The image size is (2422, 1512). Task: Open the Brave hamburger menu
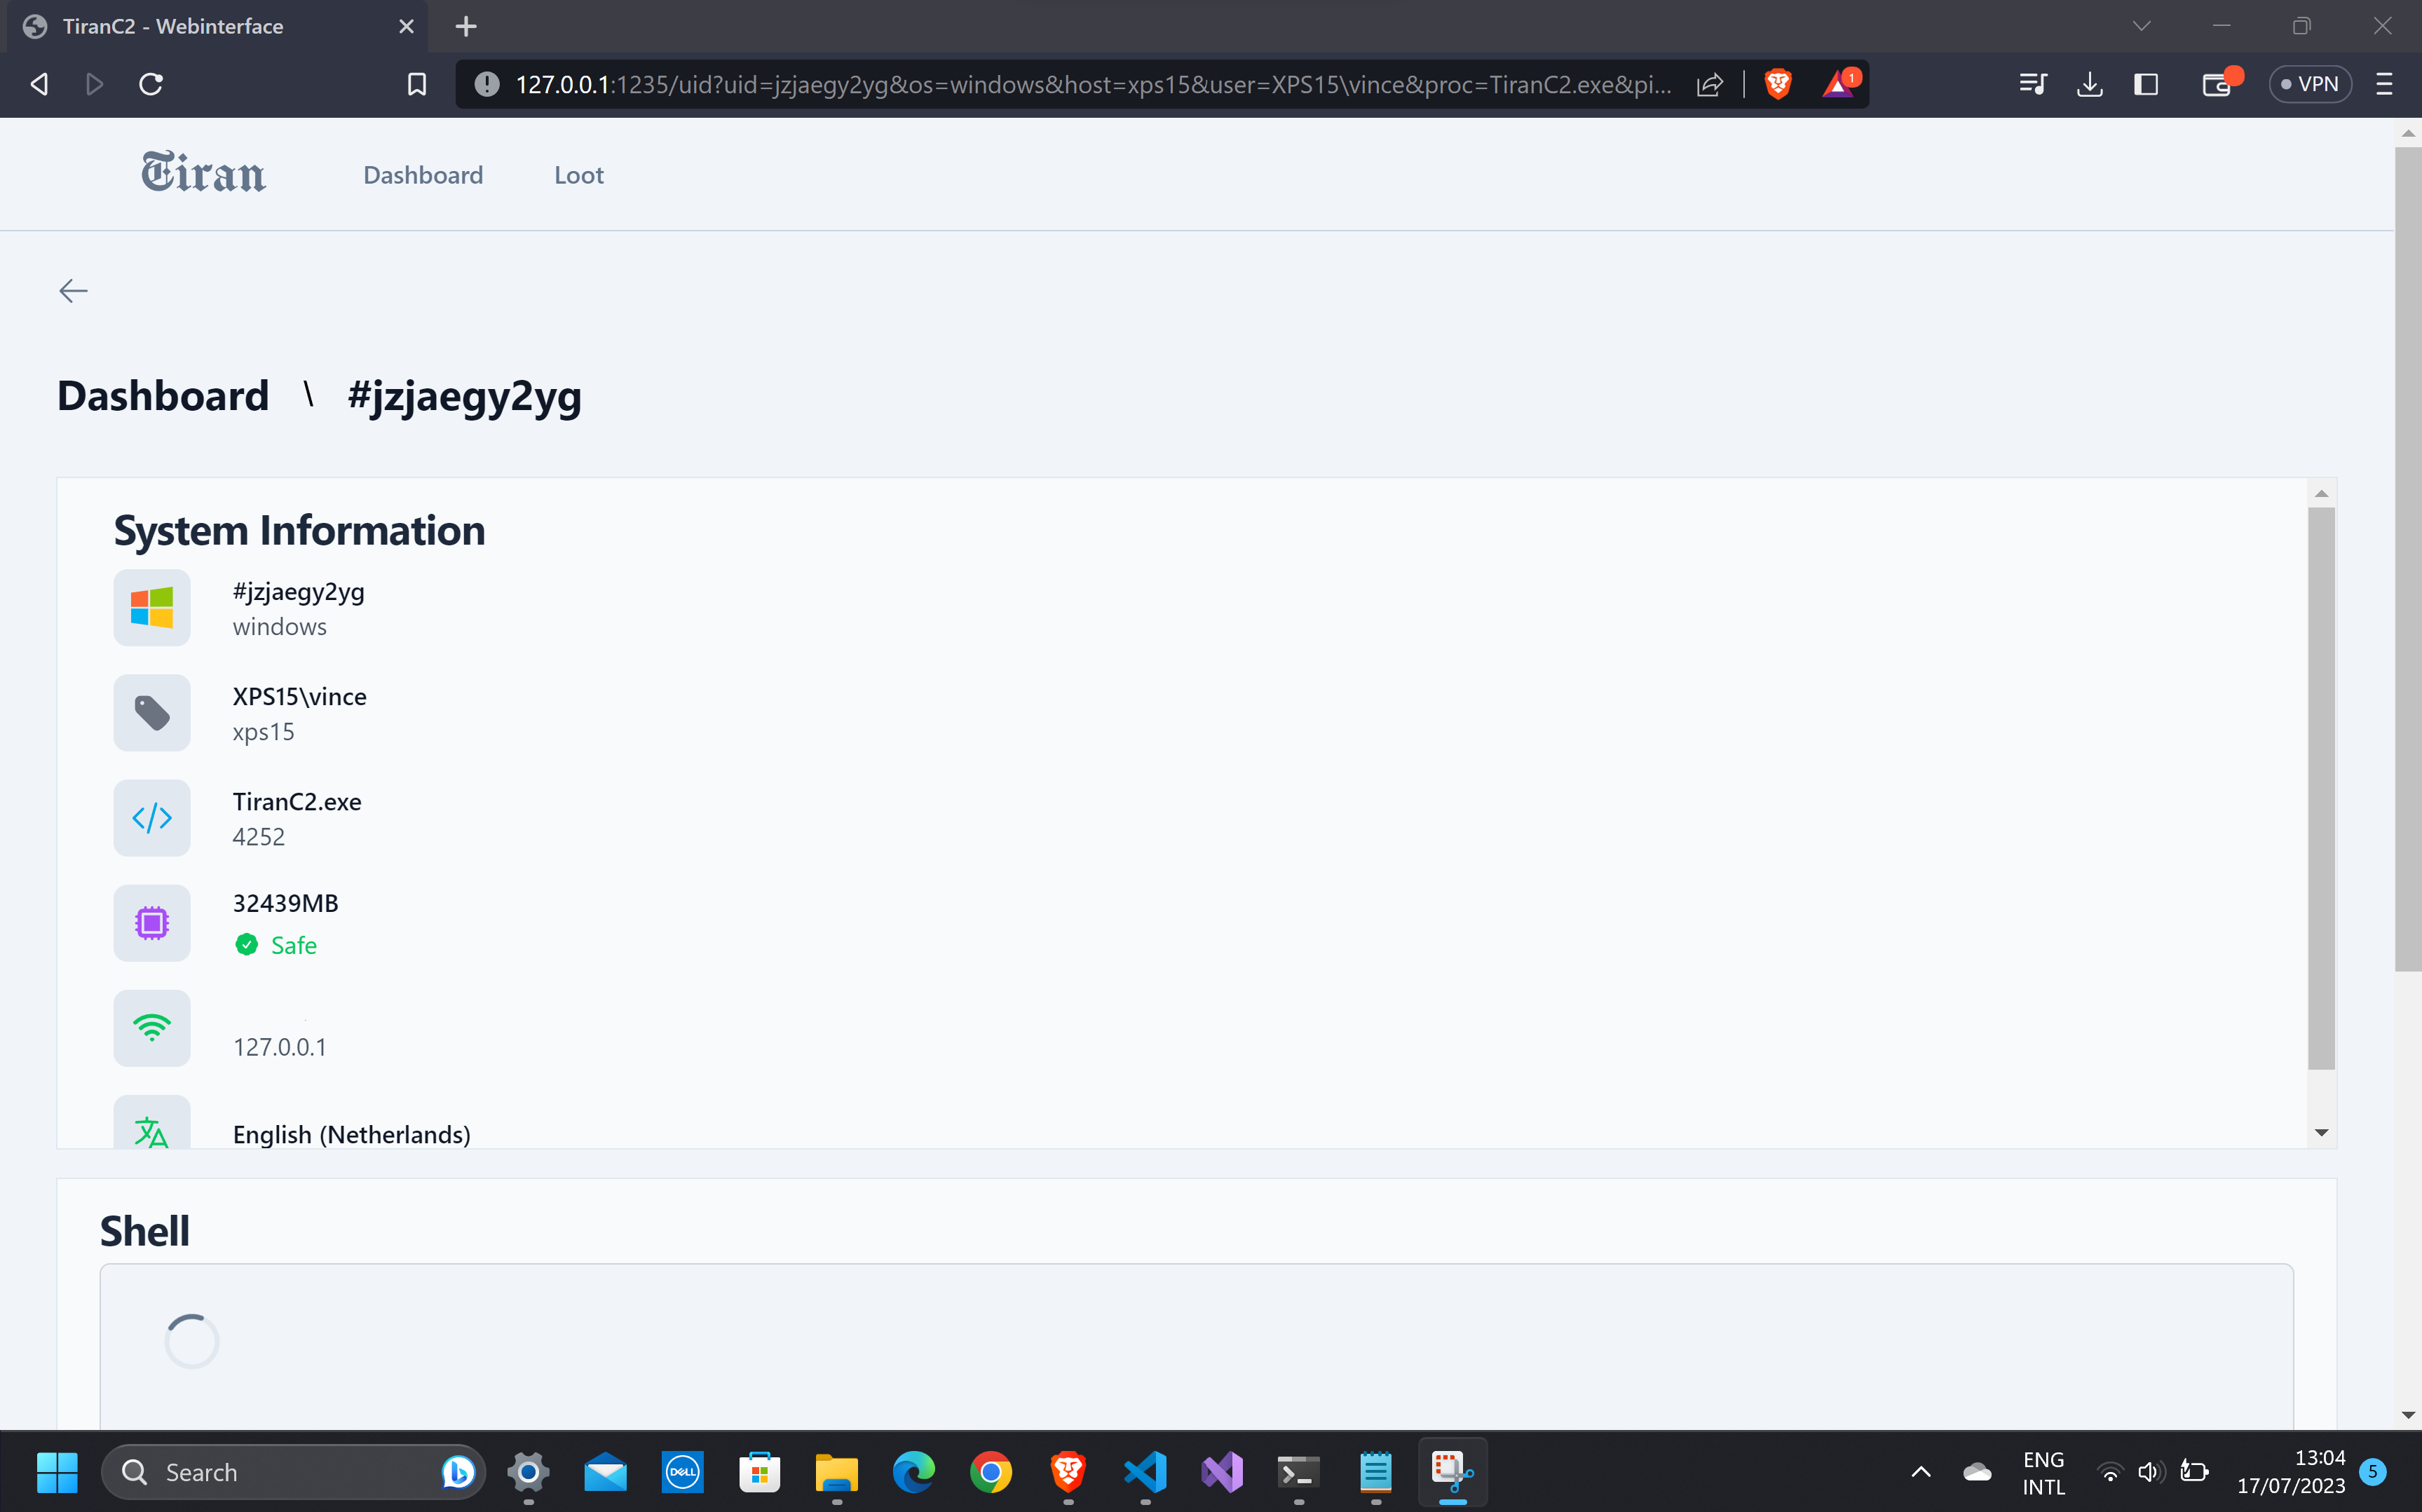pyautogui.click(x=2384, y=84)
